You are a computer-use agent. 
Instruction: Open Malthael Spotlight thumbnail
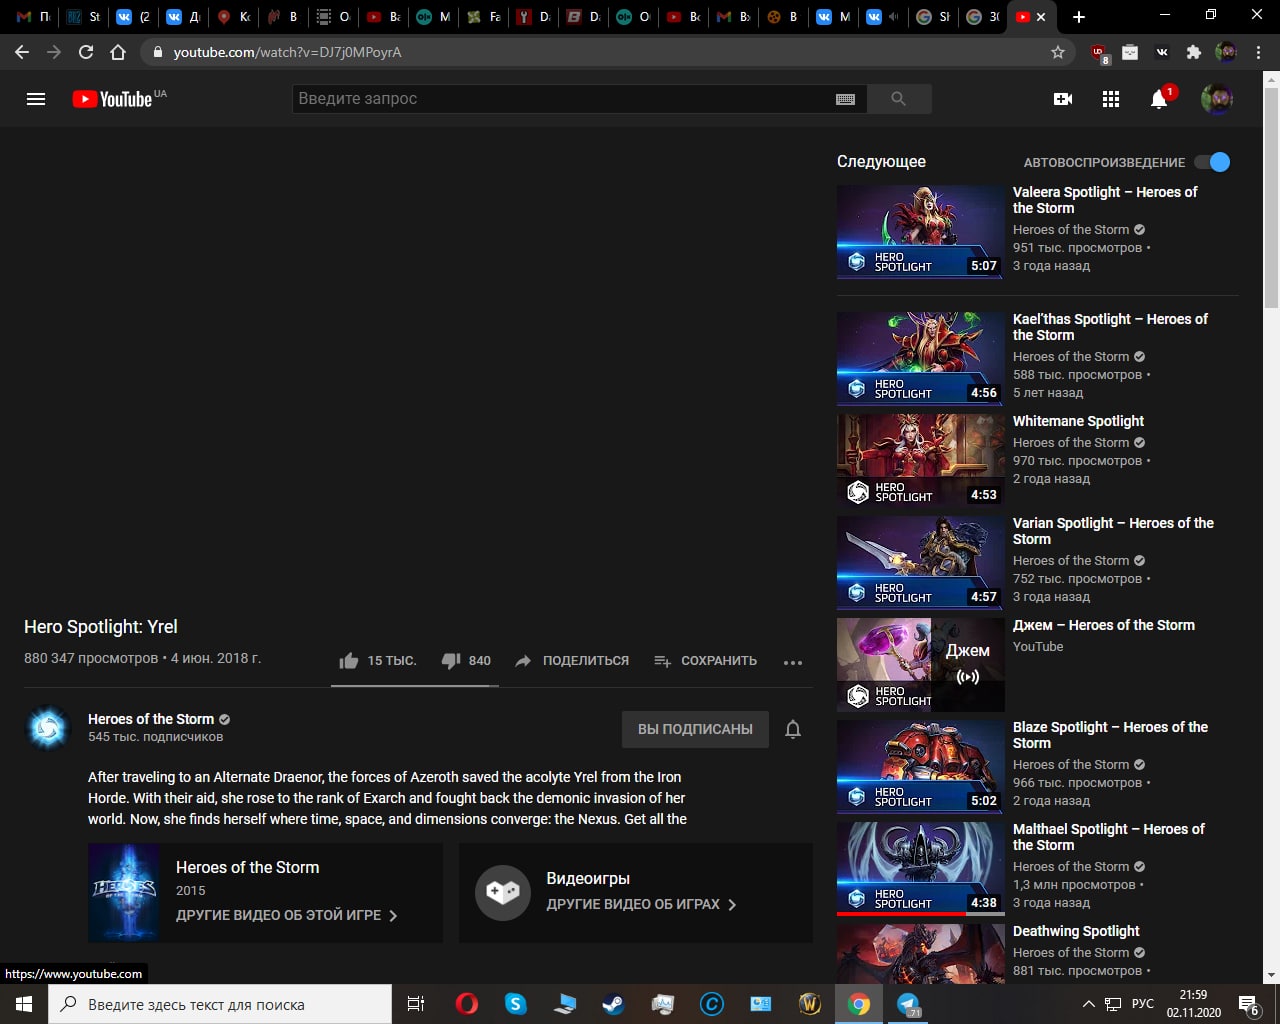(920, 868)
